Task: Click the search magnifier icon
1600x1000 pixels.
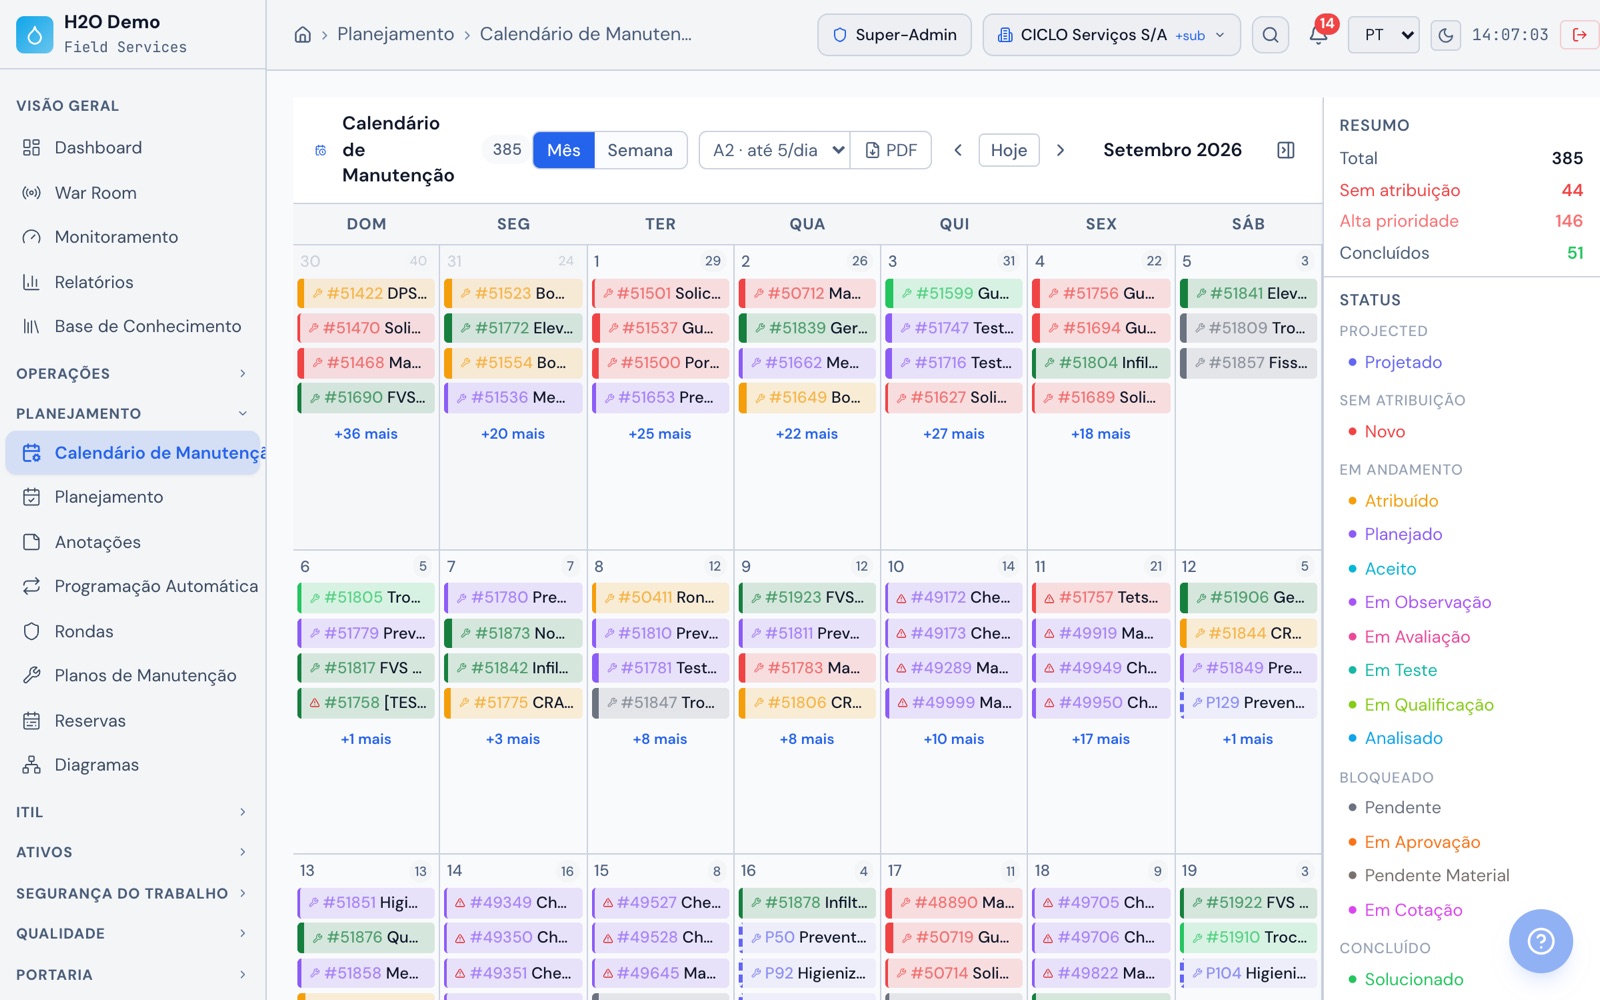Action: click(x=1270, y=35)
